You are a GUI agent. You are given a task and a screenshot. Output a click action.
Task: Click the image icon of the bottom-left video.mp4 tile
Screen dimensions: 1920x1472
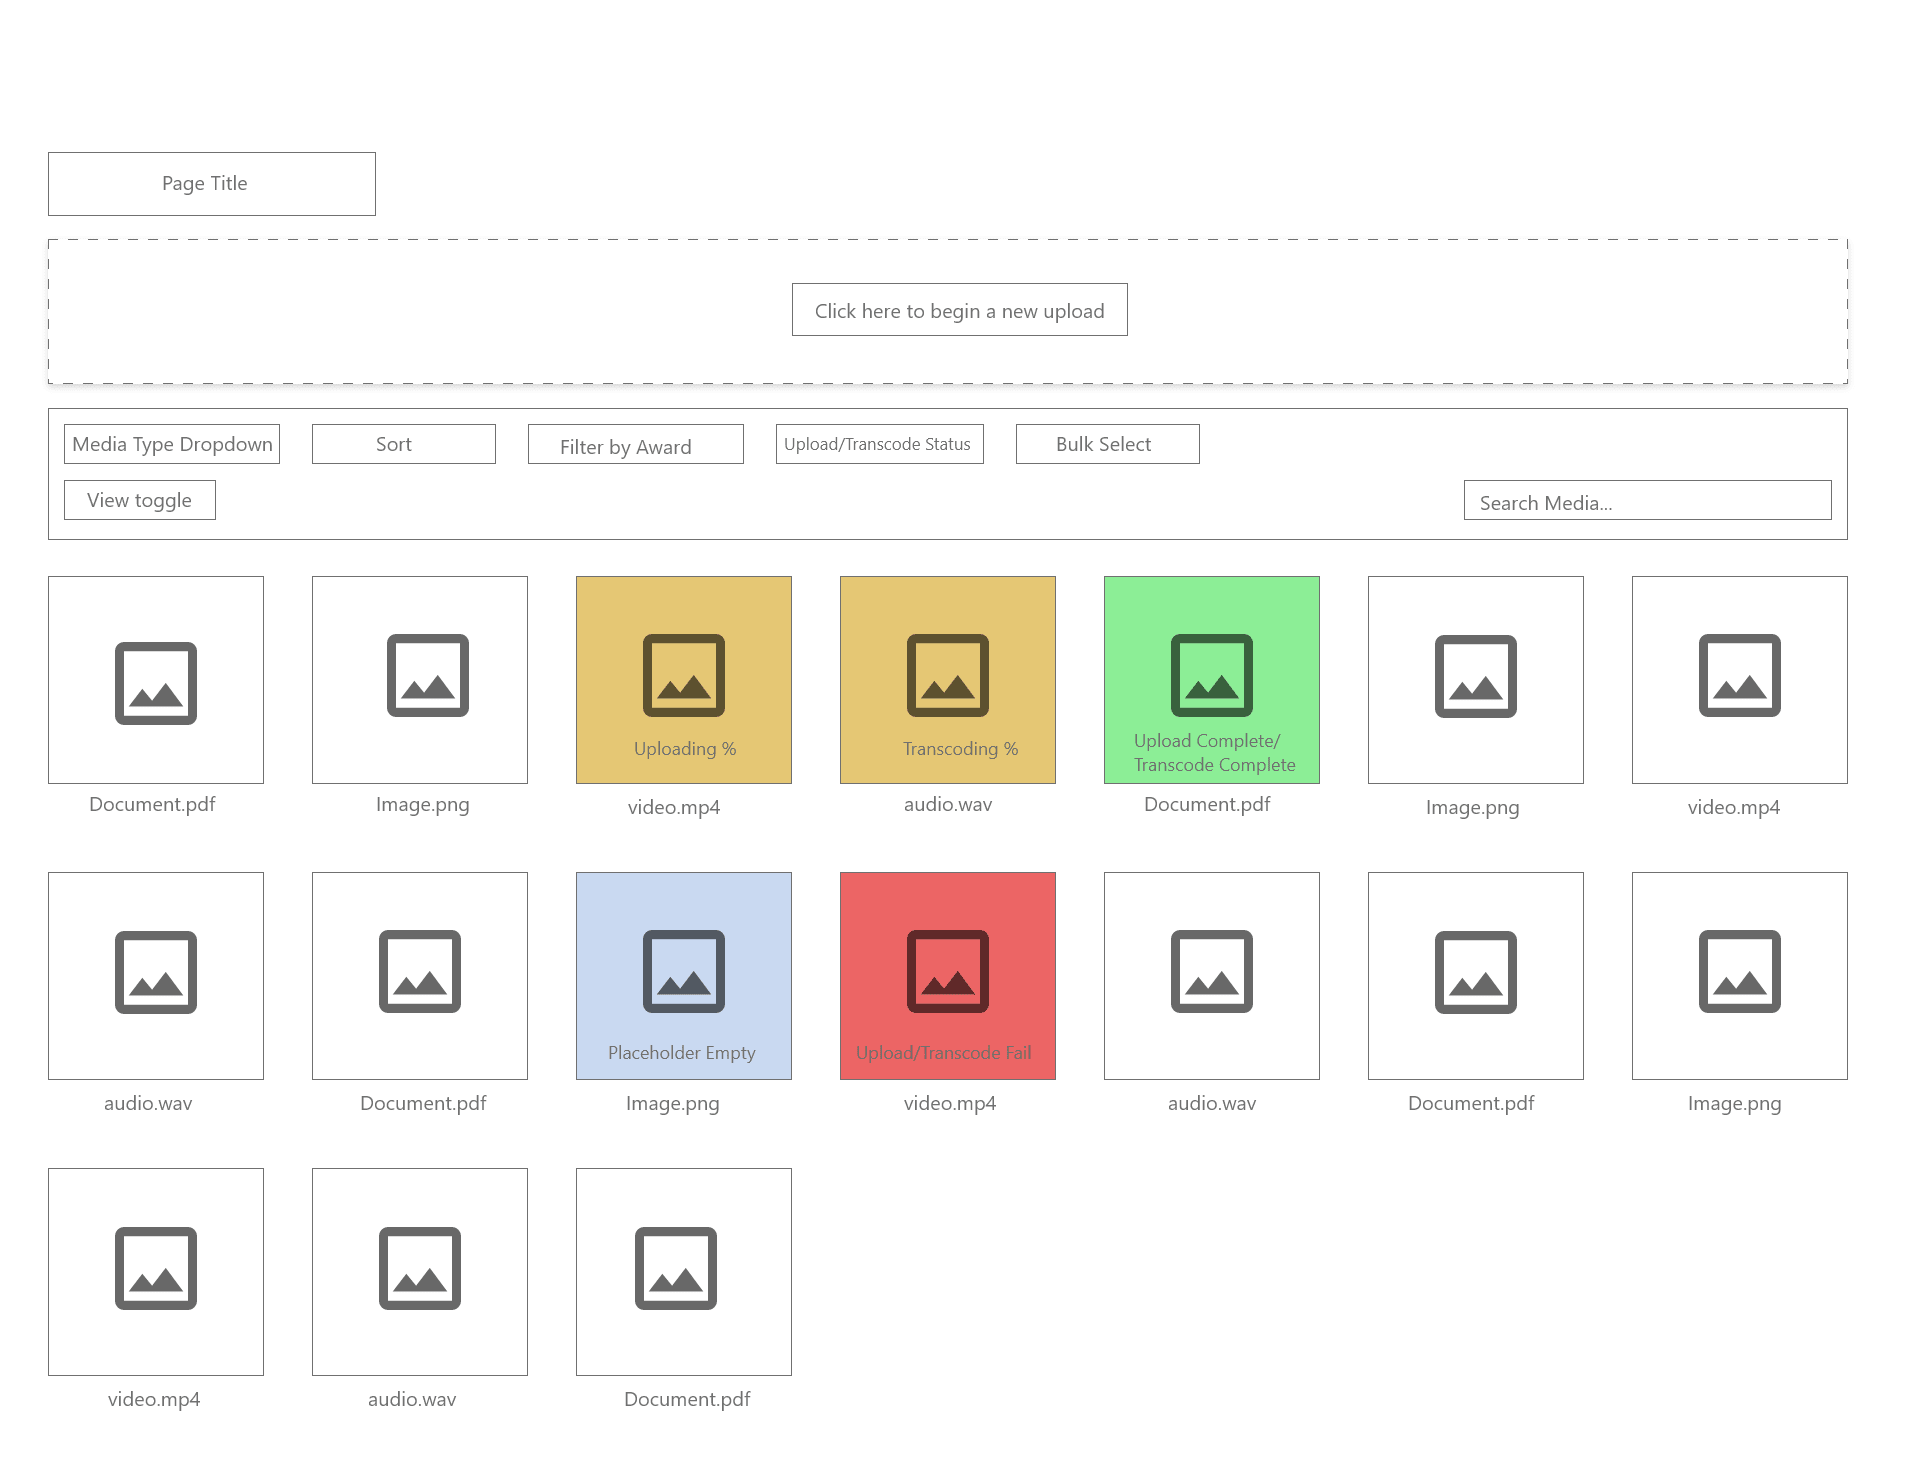tap(156, 1267)
